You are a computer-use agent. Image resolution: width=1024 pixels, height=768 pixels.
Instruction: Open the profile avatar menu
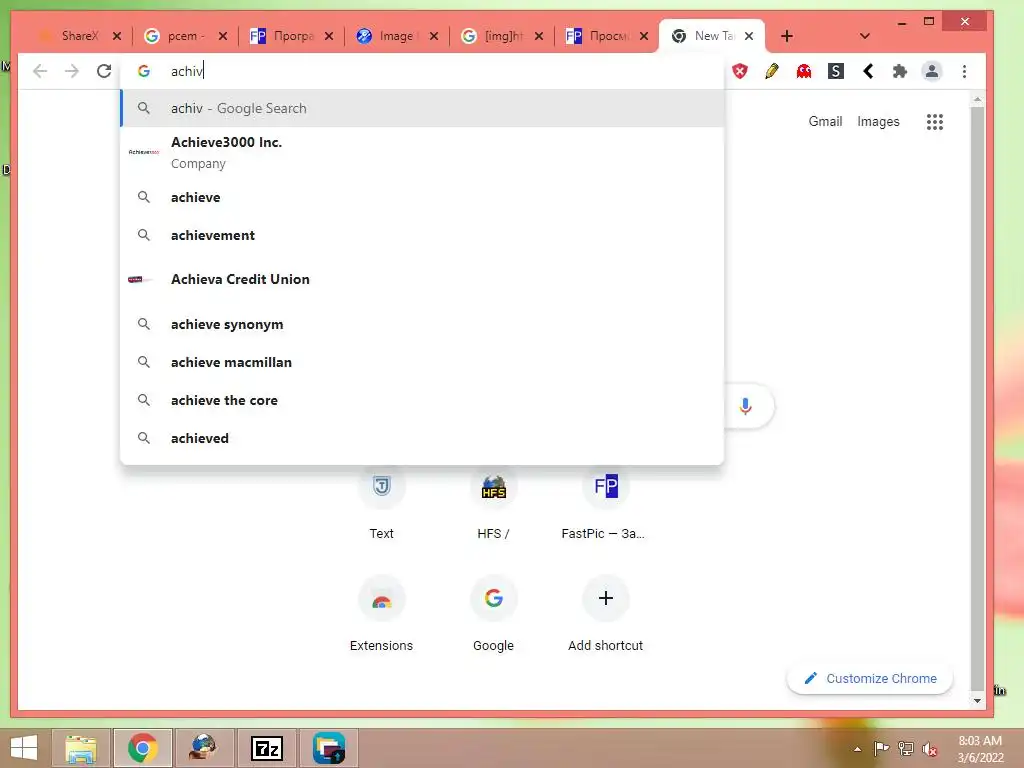[x=932, y=71]
